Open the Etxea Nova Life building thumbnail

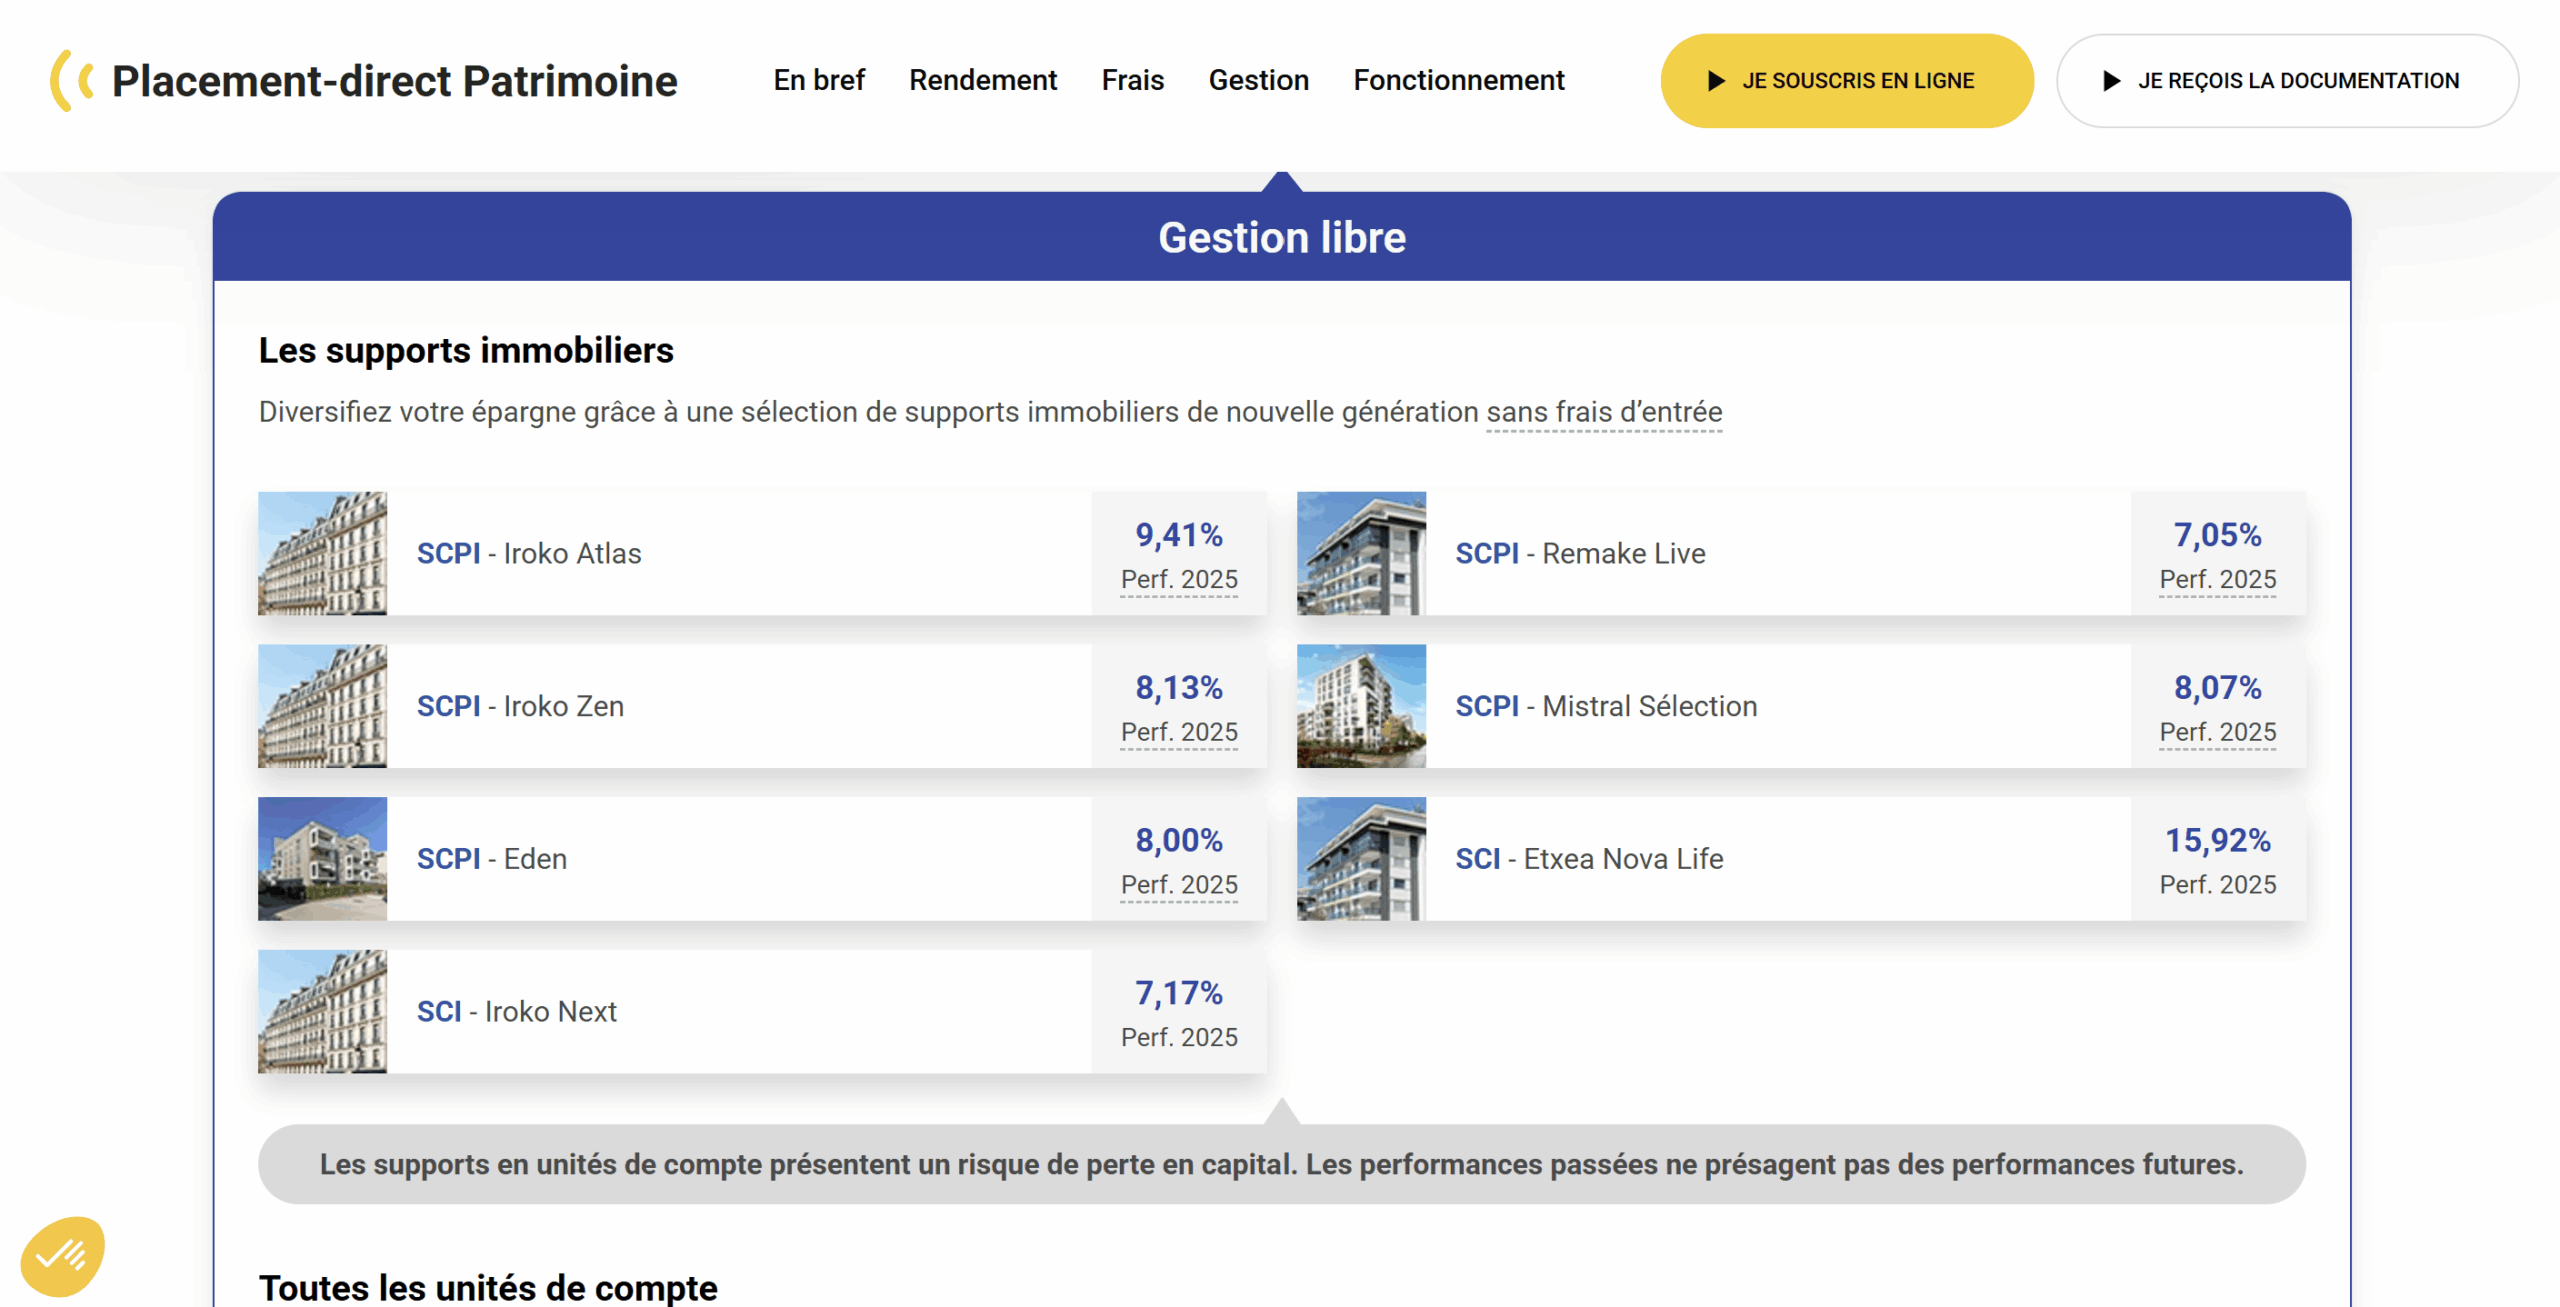tap(1361, 859)
